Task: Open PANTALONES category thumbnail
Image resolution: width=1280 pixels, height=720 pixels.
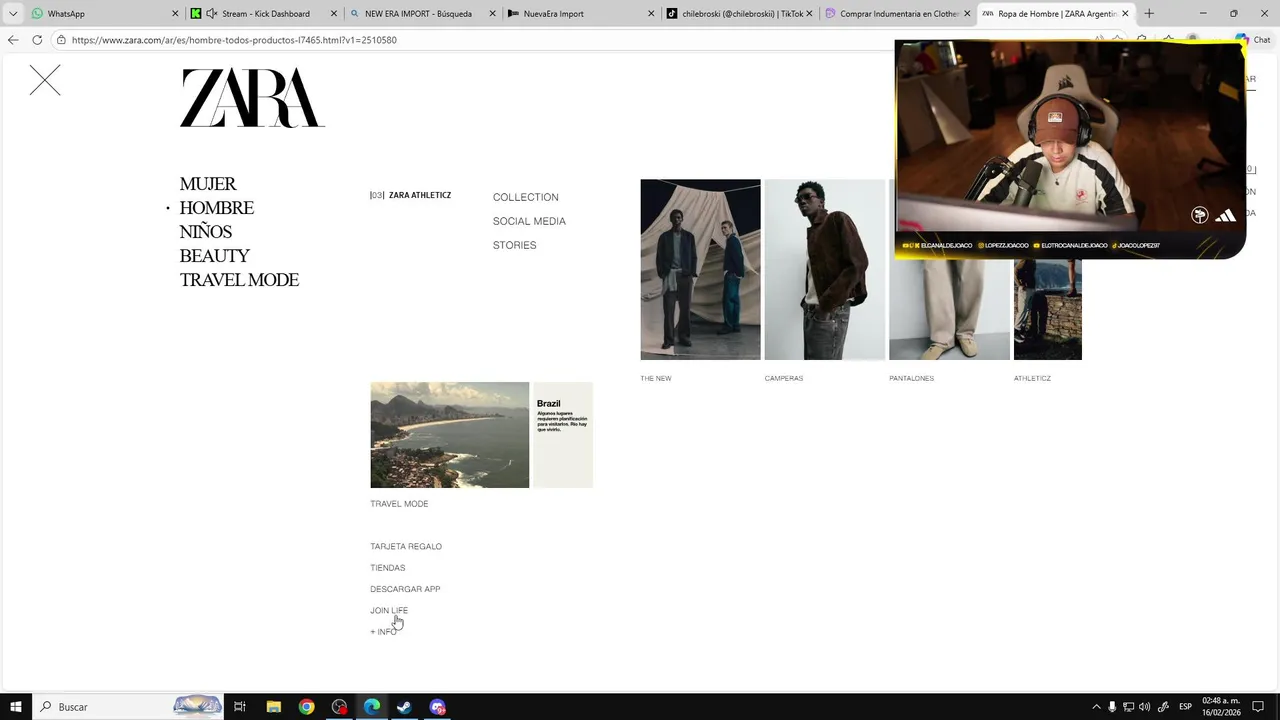Action: (x=949, y=309)
